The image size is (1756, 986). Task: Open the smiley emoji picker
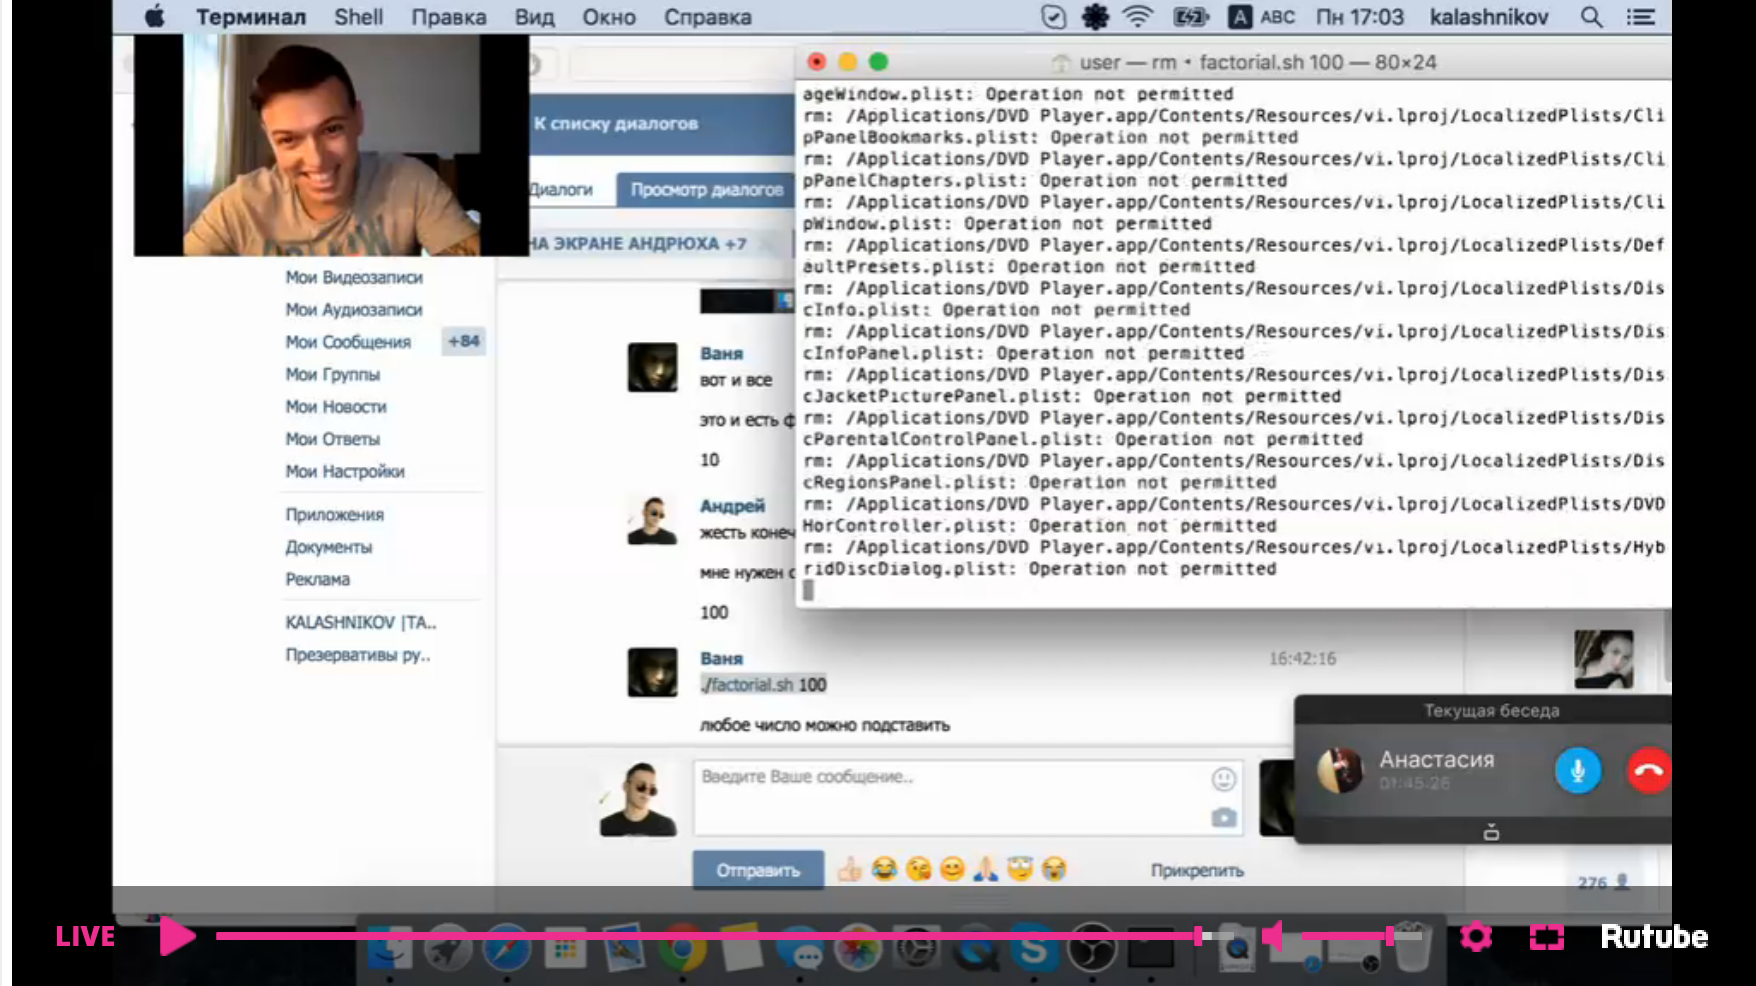pyautogui.click(x=1223, y=779)
